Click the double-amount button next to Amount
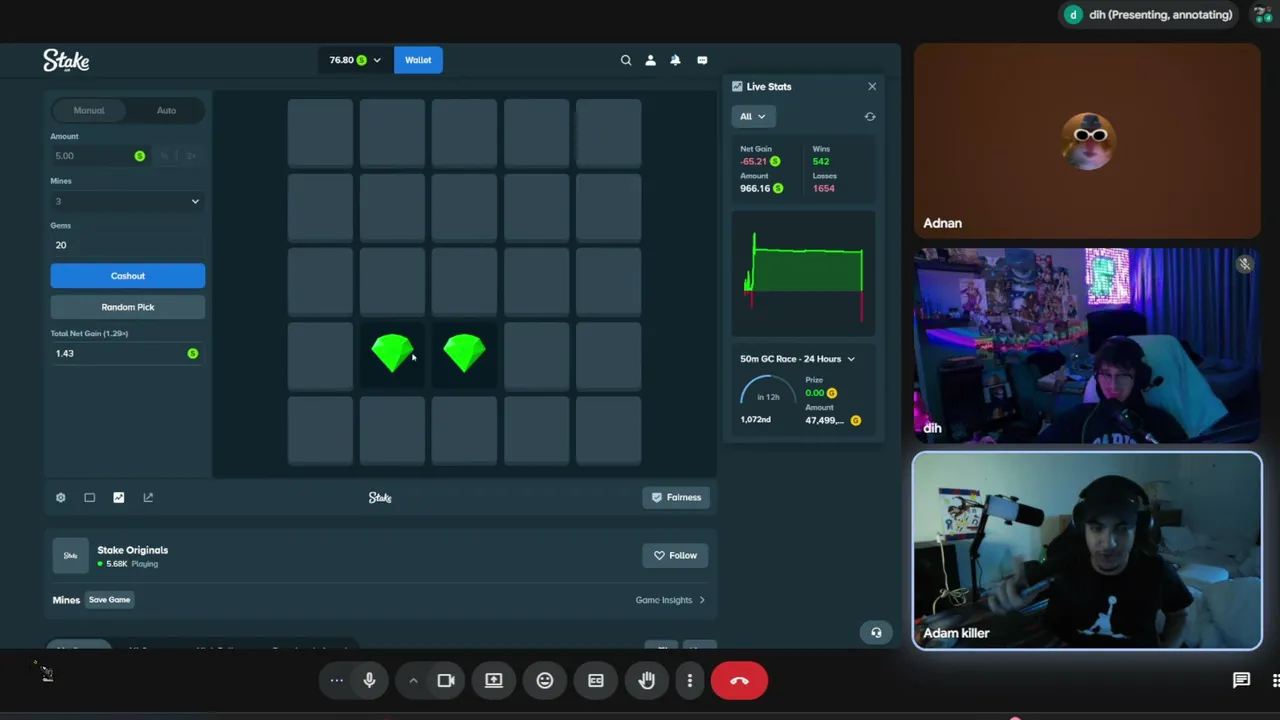This screenshot has height=720, width=1280. (191, 156)
